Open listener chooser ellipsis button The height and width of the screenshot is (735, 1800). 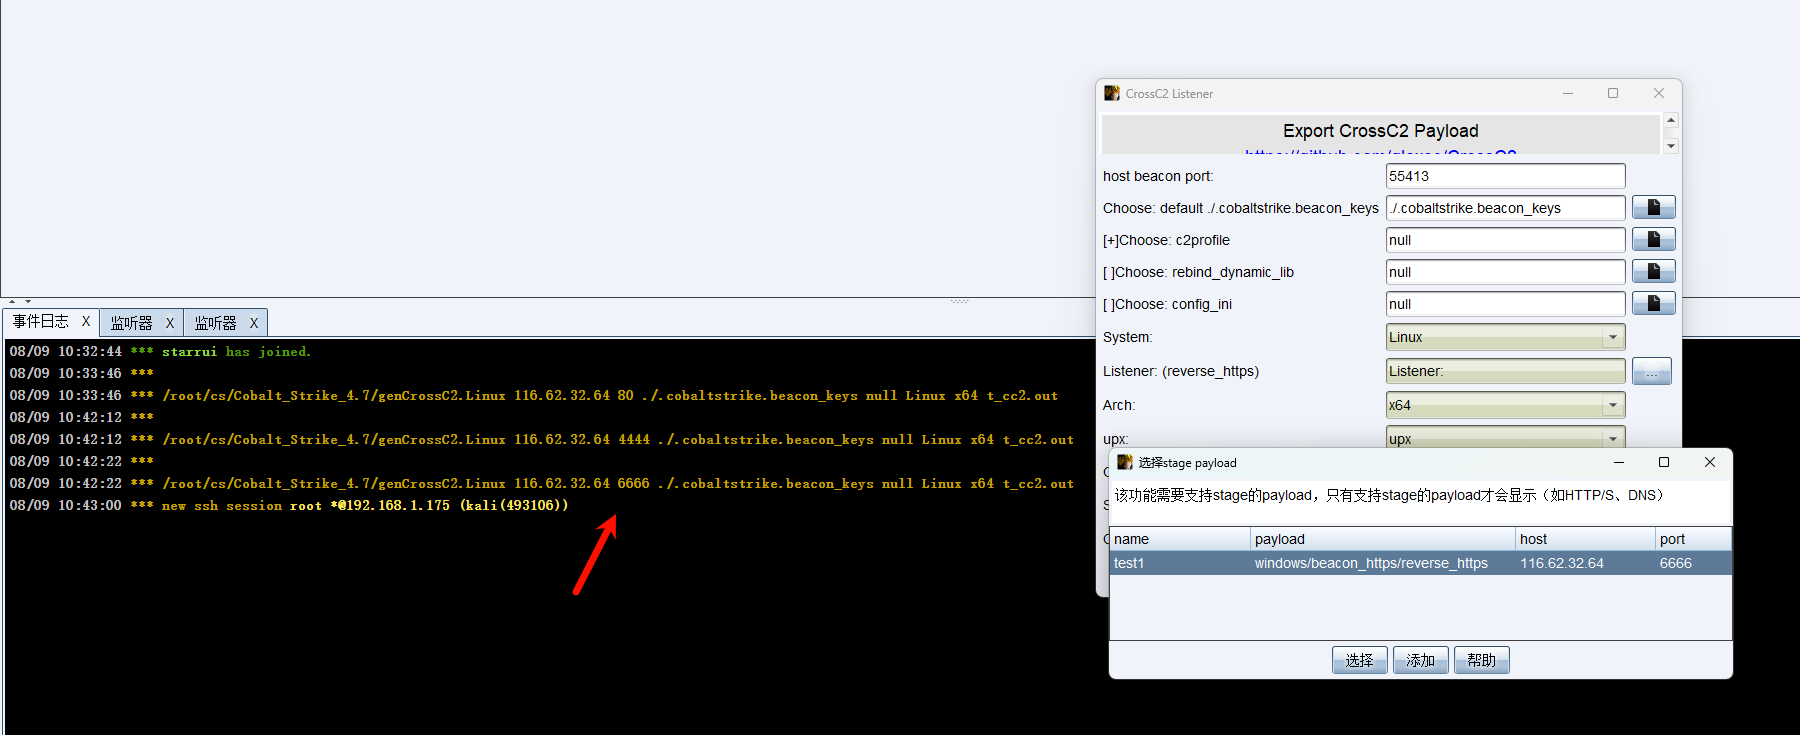[1651, 371]
